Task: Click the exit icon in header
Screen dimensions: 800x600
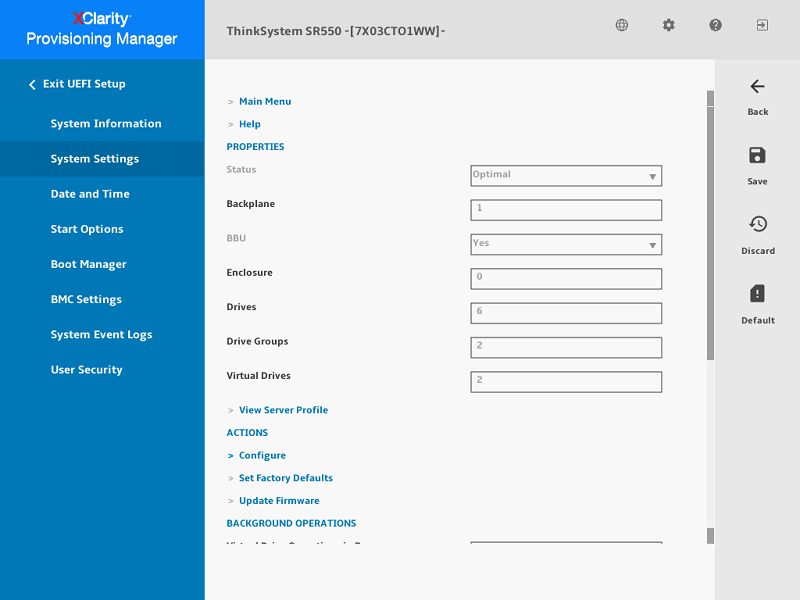Action: (x=762, y=25)
